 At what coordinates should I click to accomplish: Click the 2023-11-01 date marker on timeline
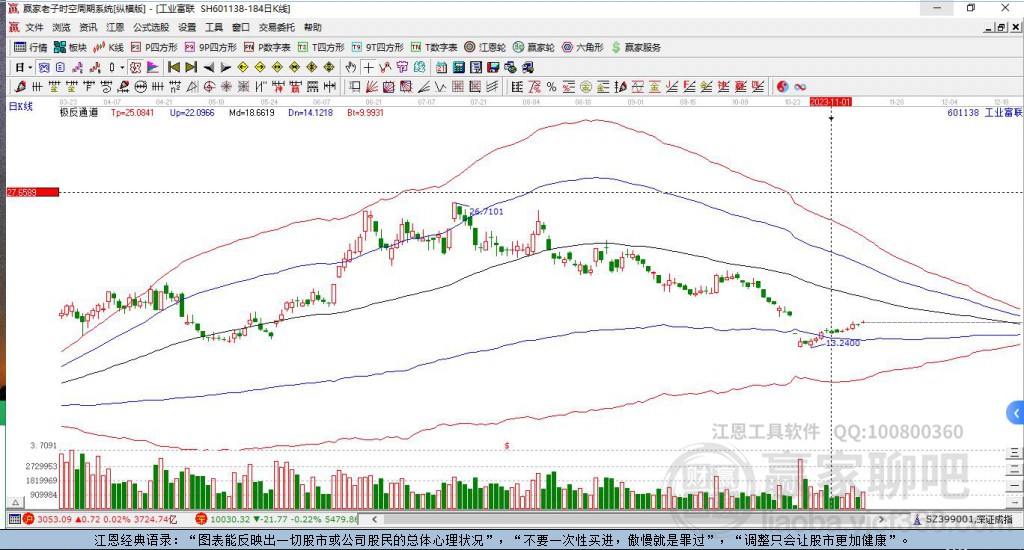830,102
